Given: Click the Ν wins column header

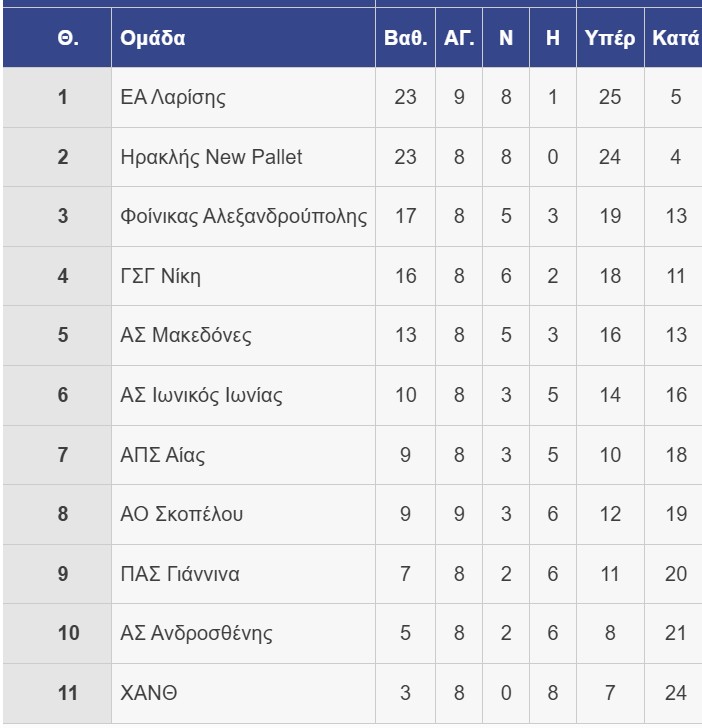Looking at the screenshot, I should pos(506,39).
